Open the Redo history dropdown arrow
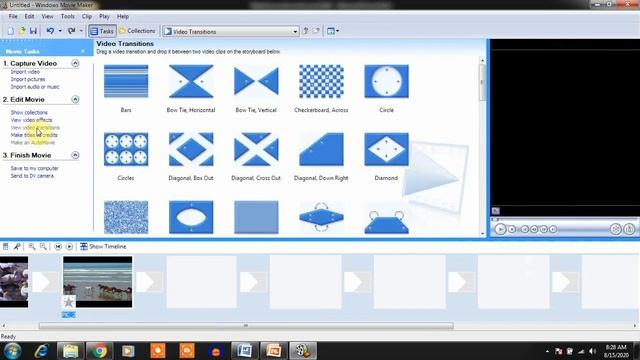Screen dimensions: 640x360 [81, 31]
